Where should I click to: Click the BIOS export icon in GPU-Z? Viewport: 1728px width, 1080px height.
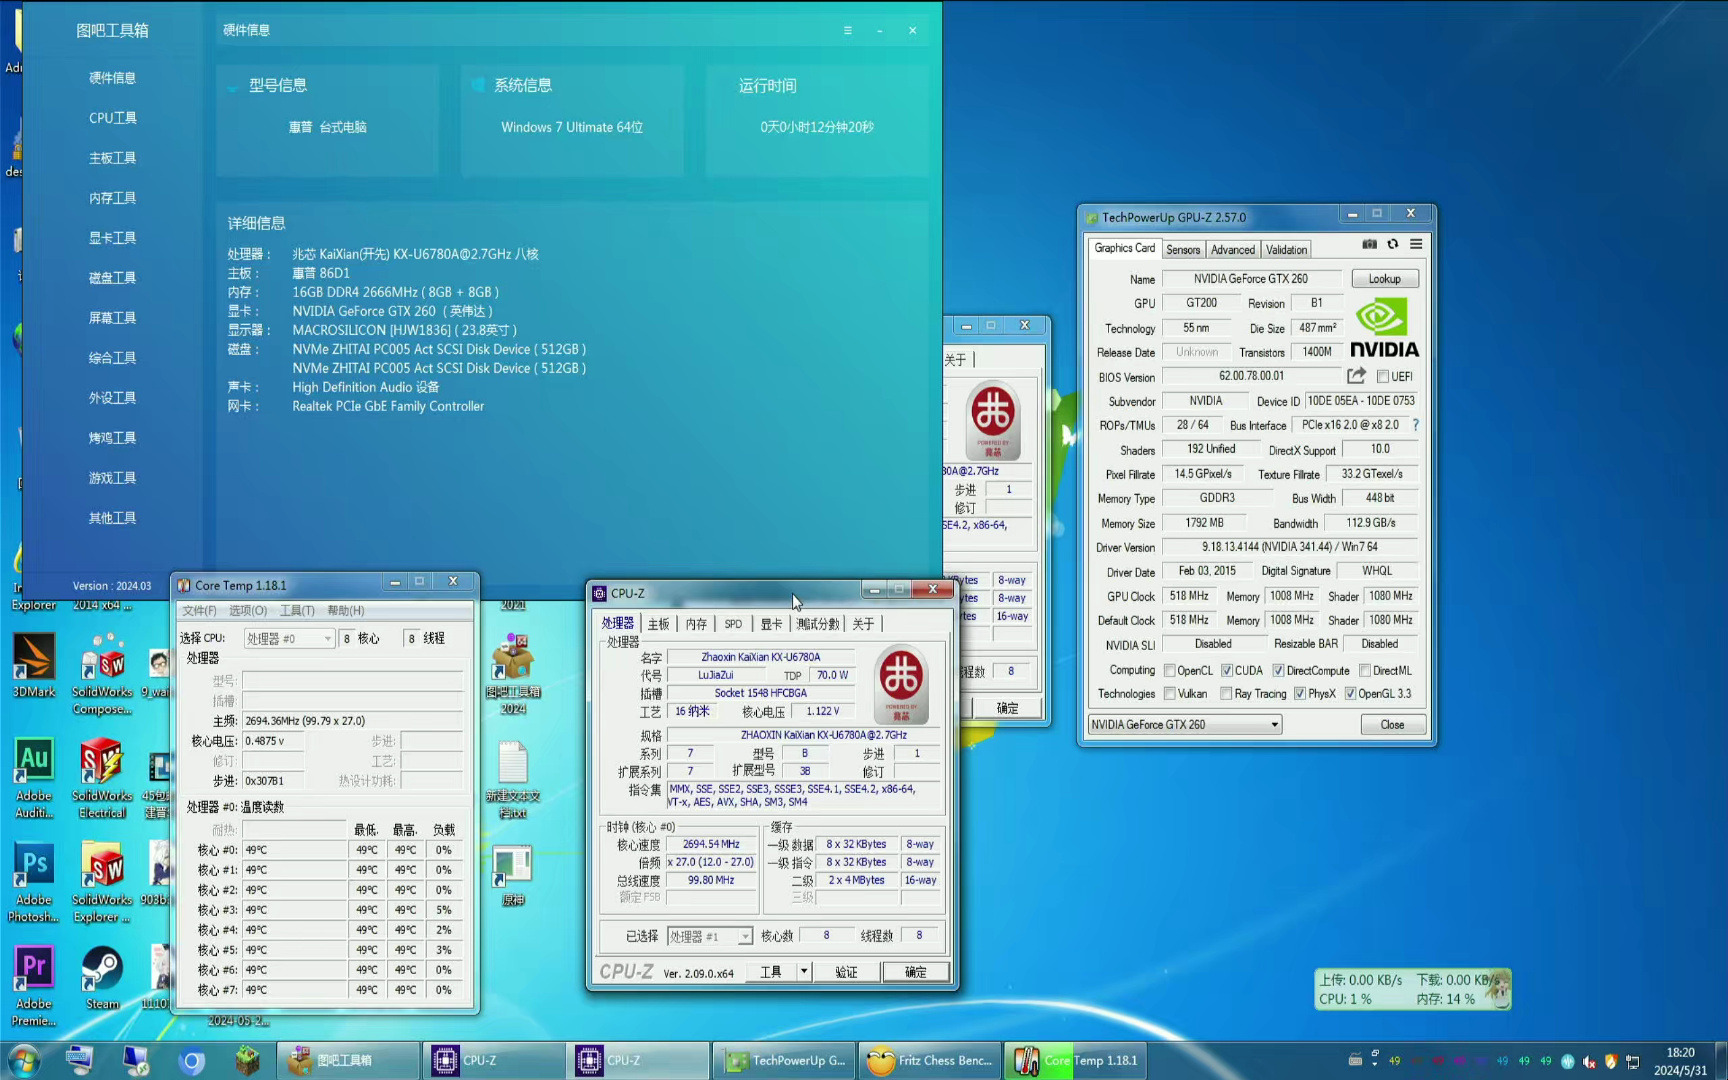pyautogui.click(x=1356, y=376)
